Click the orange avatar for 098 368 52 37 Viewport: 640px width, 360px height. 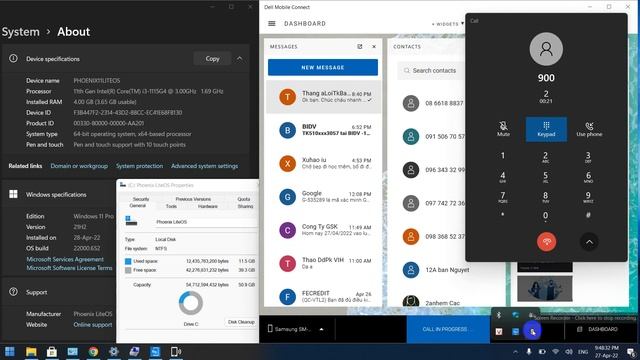coord(411,237)
